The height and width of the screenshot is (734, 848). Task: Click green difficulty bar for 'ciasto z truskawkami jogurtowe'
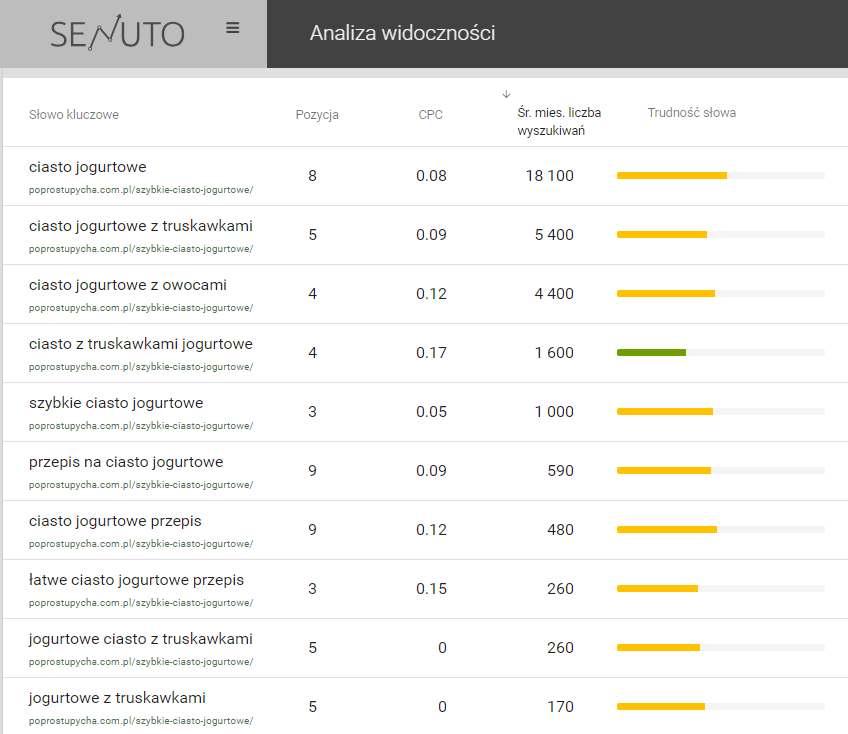coord(652,352)
